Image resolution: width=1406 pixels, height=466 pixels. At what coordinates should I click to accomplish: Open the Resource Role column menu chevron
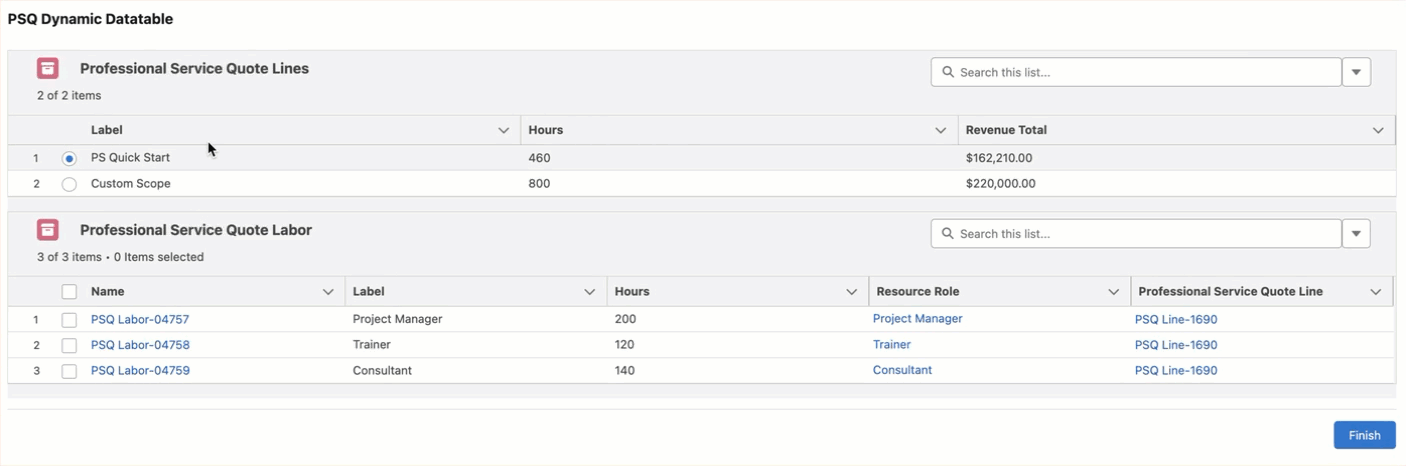(x=1114, y=292)
